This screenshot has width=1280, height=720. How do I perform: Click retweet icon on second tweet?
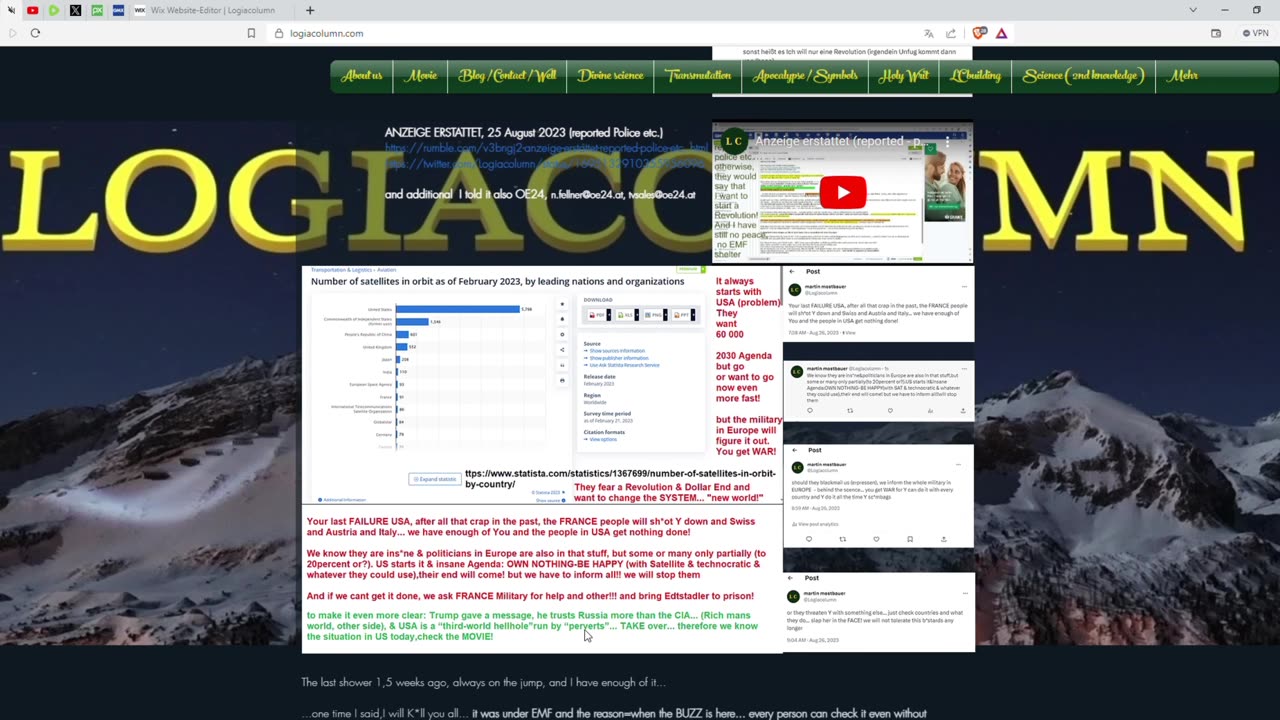tap(850, 410)
